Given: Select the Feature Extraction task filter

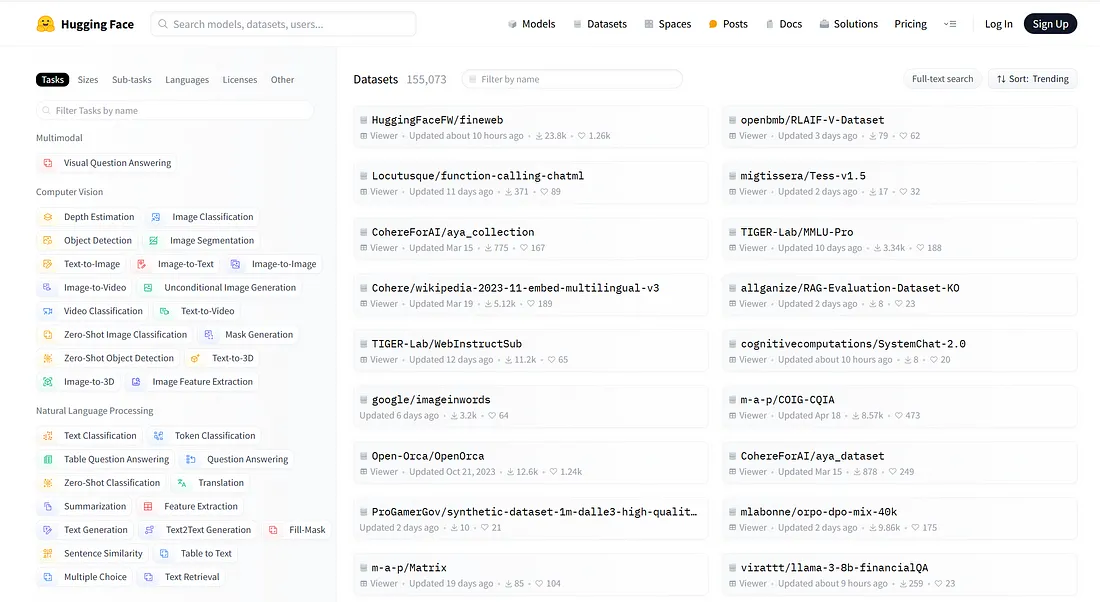Looking at the screenshot, I should [x=191, y=507].
